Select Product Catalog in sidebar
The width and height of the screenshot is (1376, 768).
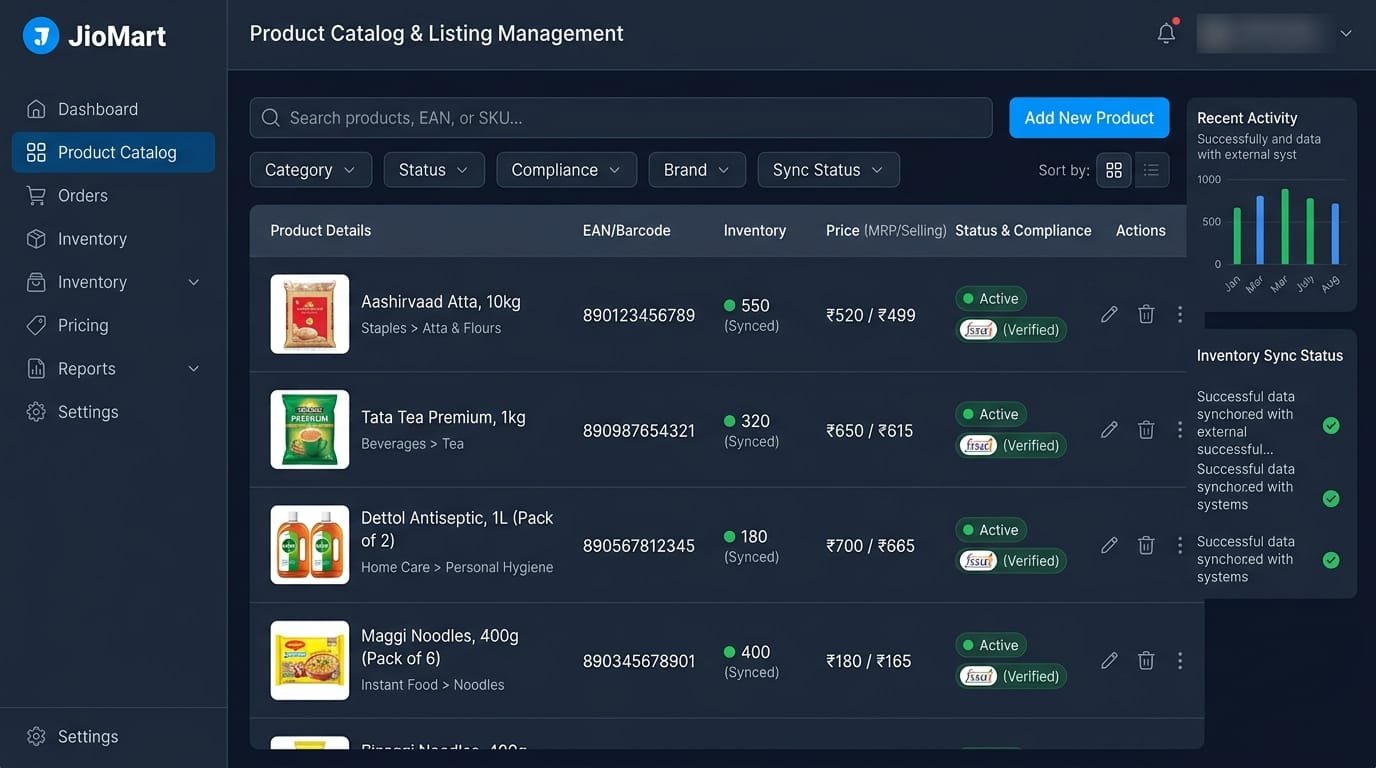[x=114, y=152]
